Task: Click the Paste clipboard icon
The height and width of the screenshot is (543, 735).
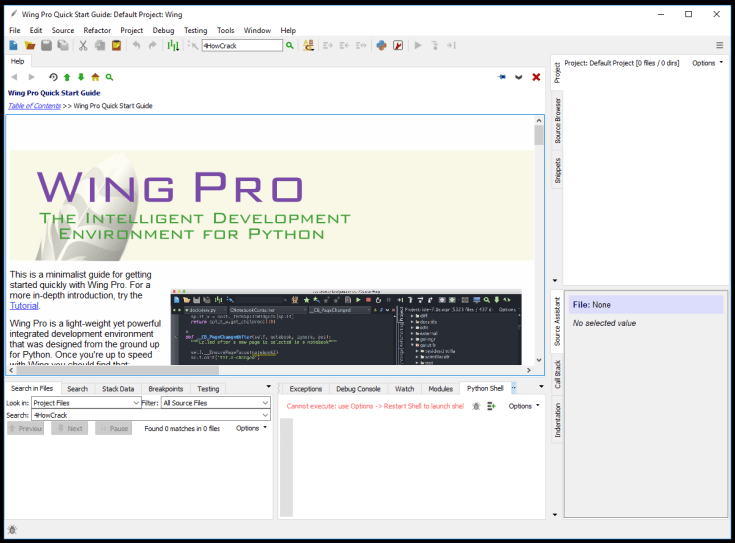Action: pyautogui.click(x=116, y=45)
